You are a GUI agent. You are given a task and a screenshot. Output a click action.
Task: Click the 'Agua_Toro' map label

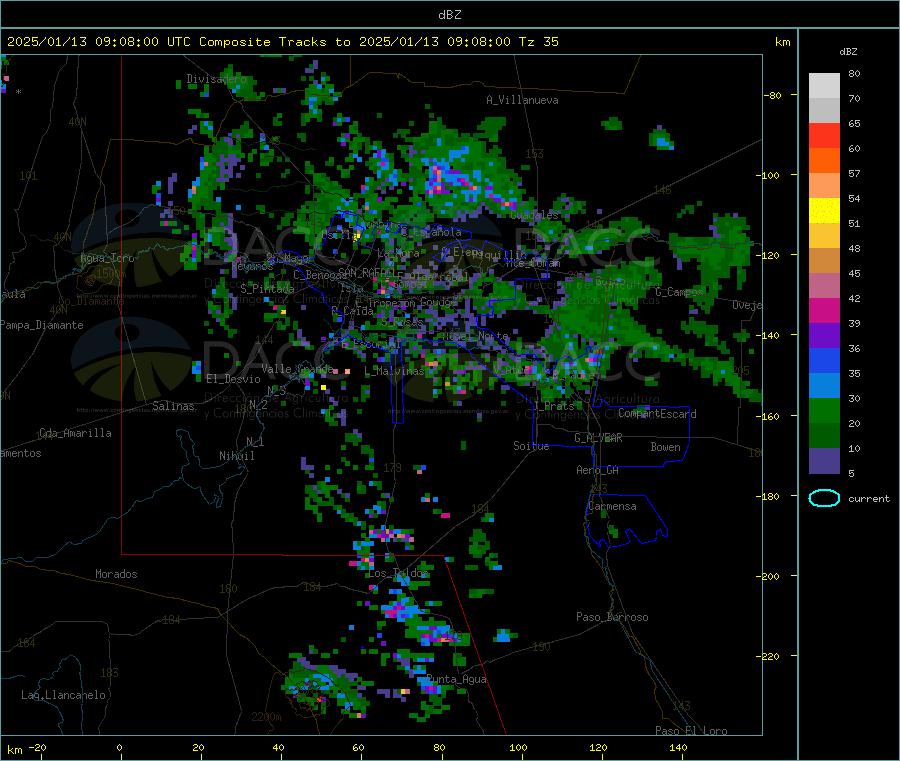coord(107,258)
